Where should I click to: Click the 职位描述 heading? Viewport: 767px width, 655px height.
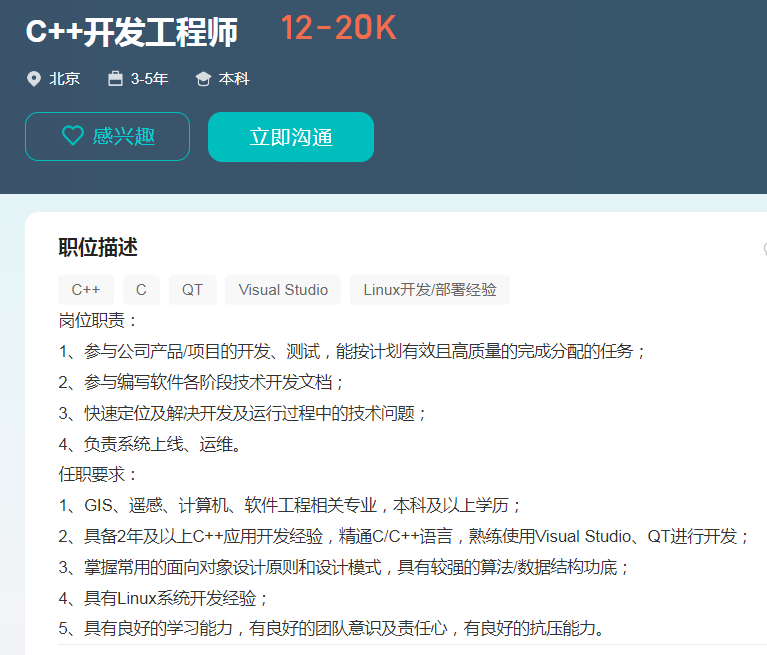(x=98, y=247)
